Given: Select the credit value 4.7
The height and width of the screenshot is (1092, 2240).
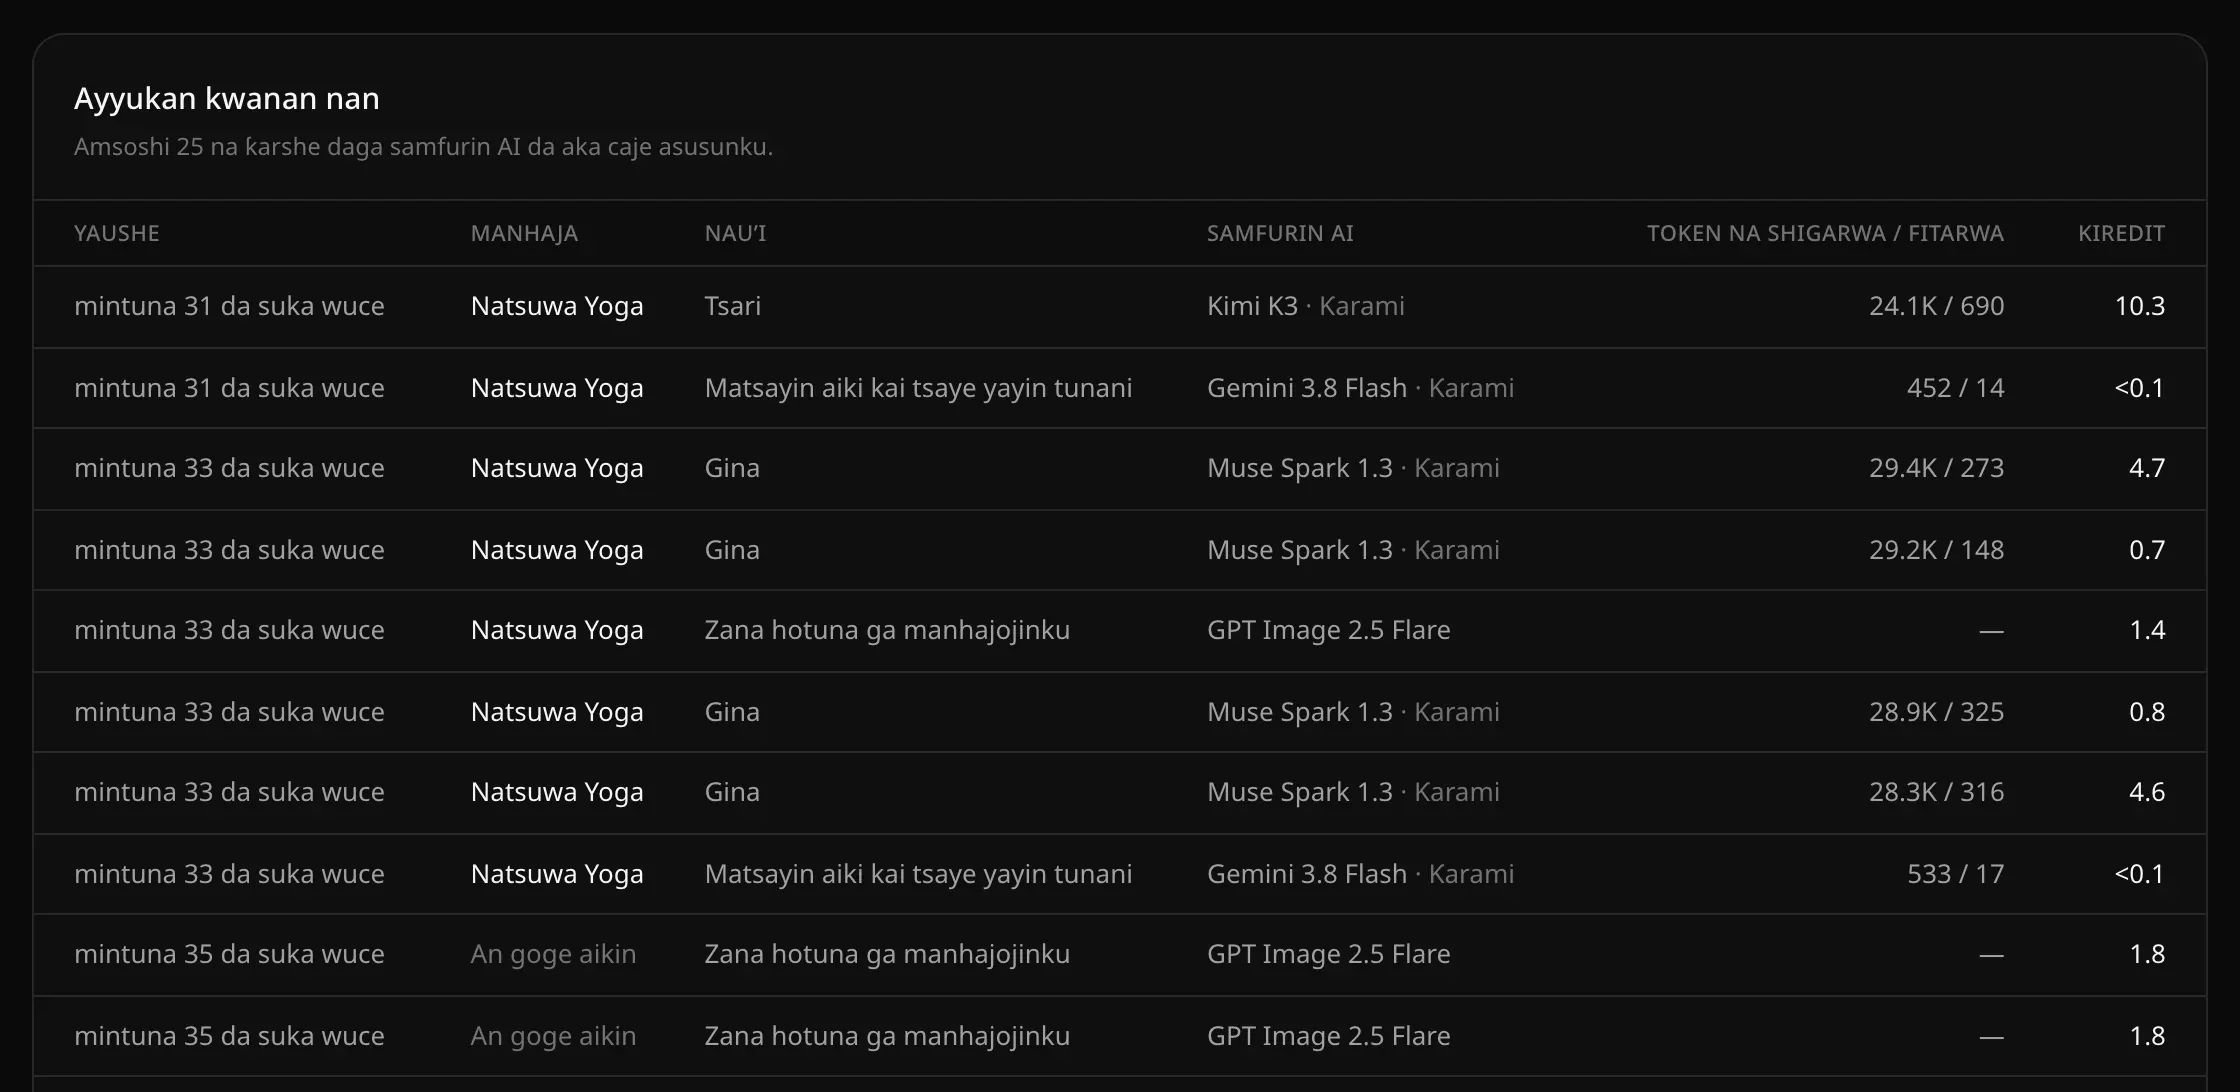Looking at the screenshot, I should coord(2146,468).
